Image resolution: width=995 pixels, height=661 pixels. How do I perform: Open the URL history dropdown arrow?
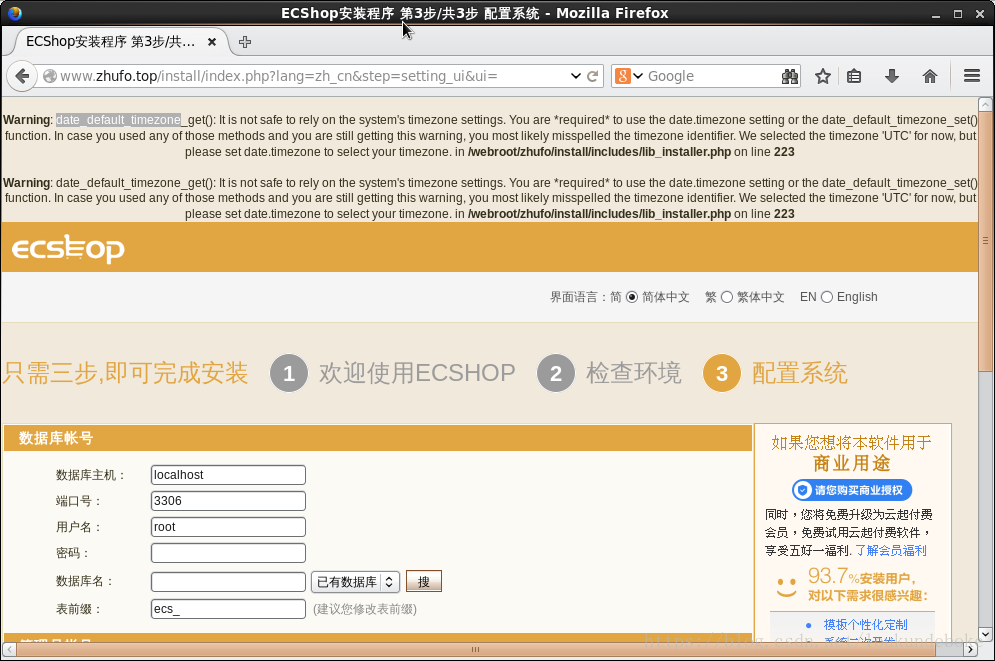576,76
